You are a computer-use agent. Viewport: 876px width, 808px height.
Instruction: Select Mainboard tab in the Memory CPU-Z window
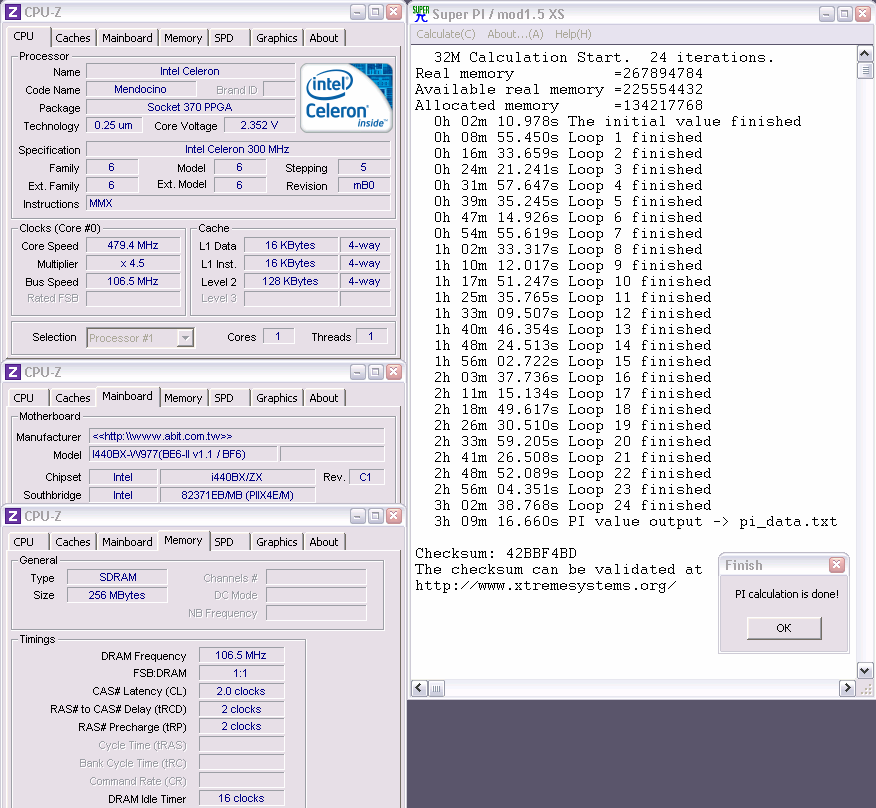pyautogui.click(x=127, y=542)
